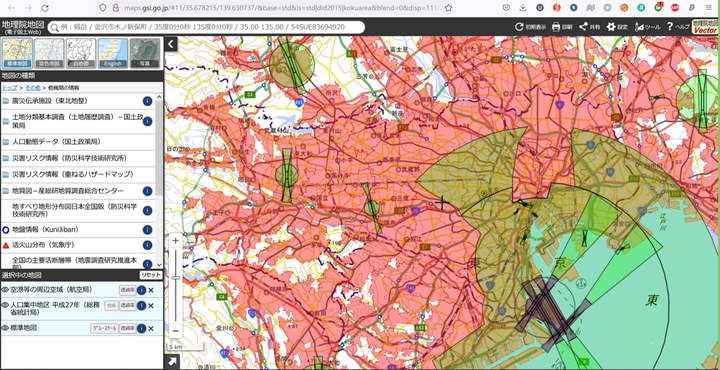The width and height of the screenshot is (720, 370).
Task: Click その他 breadcrumb link
Action: (32, 87)
